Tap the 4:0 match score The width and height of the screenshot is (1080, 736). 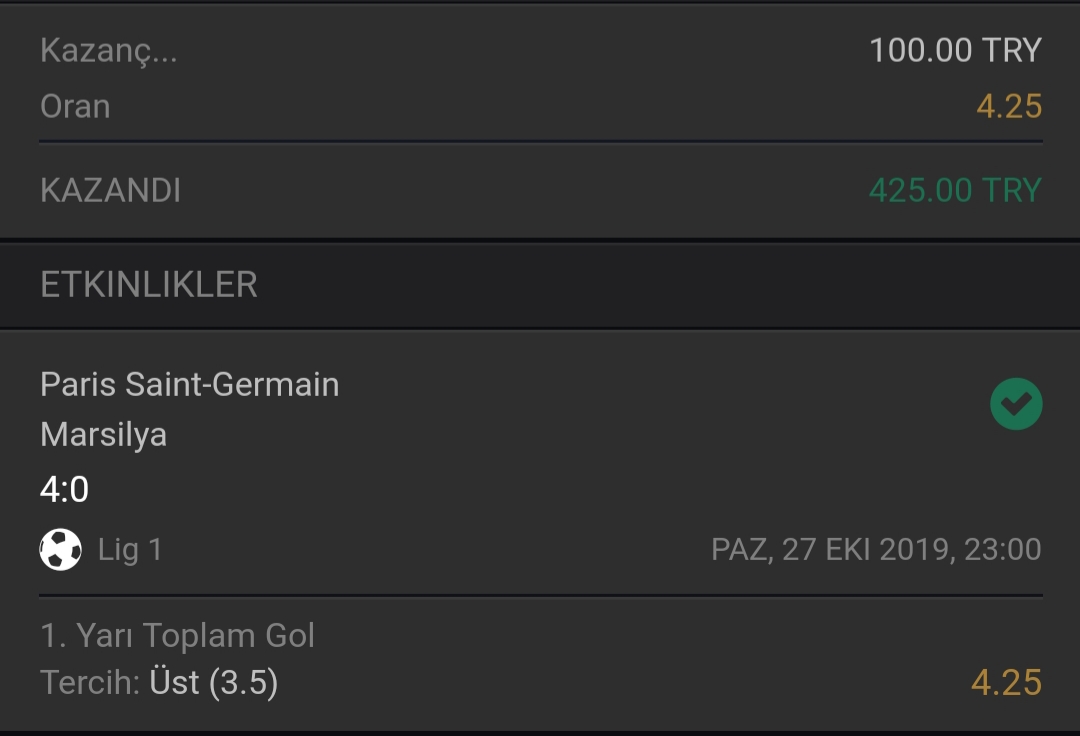pyautogui.click(x=64, y=490)
